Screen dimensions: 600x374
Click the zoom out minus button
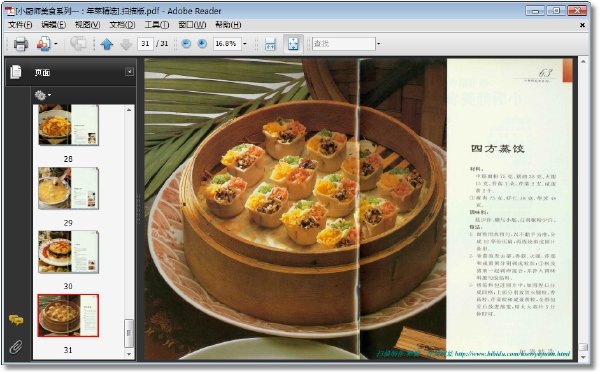click(186, 44)
